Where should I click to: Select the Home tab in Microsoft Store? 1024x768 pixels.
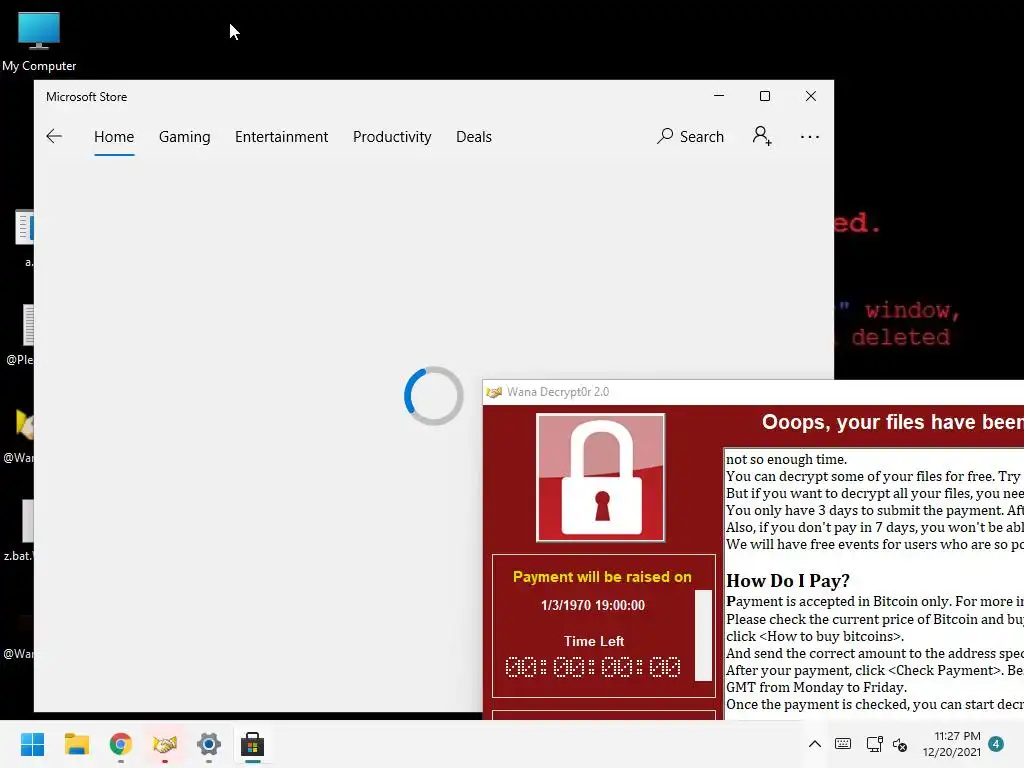point(114,136)
